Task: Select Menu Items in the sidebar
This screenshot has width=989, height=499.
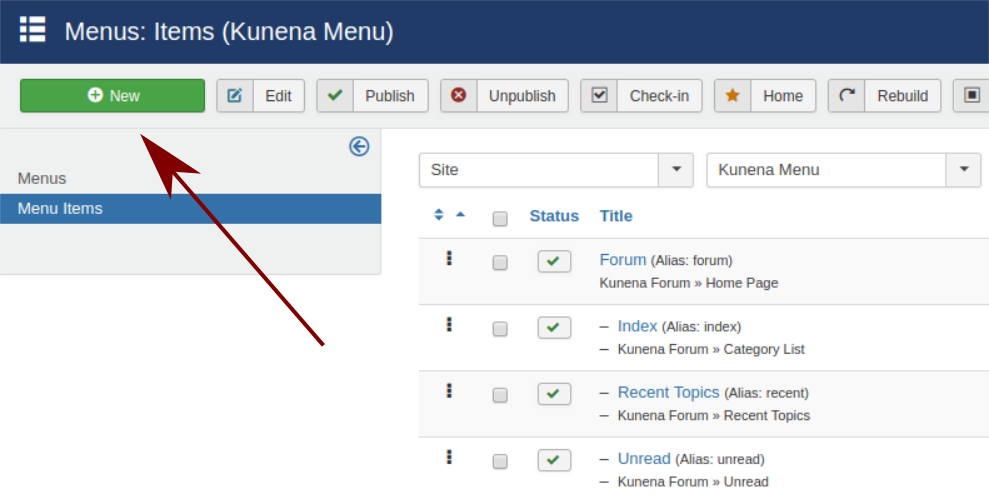Action: click(60, 209)
